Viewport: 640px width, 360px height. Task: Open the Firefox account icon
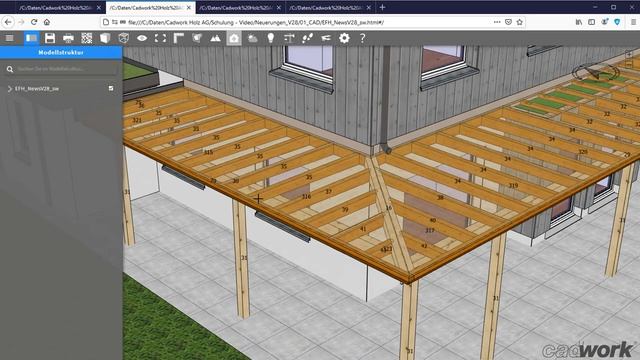pos(604,22)
